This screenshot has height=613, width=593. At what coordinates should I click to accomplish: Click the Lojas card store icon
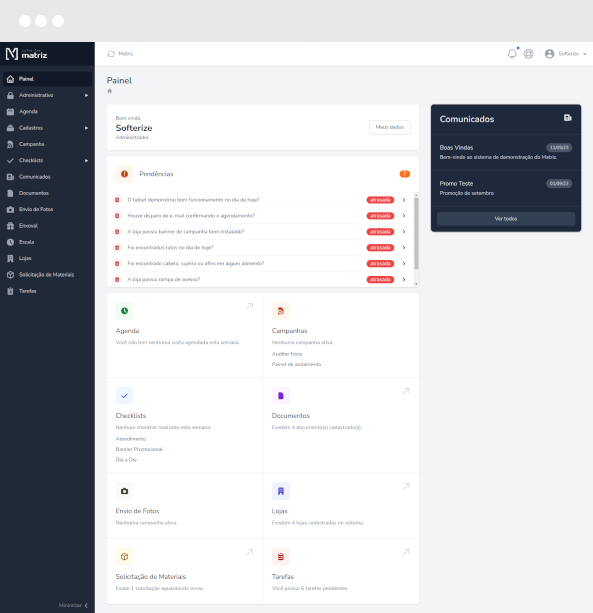pyautogui.click(x=281, y=491)
